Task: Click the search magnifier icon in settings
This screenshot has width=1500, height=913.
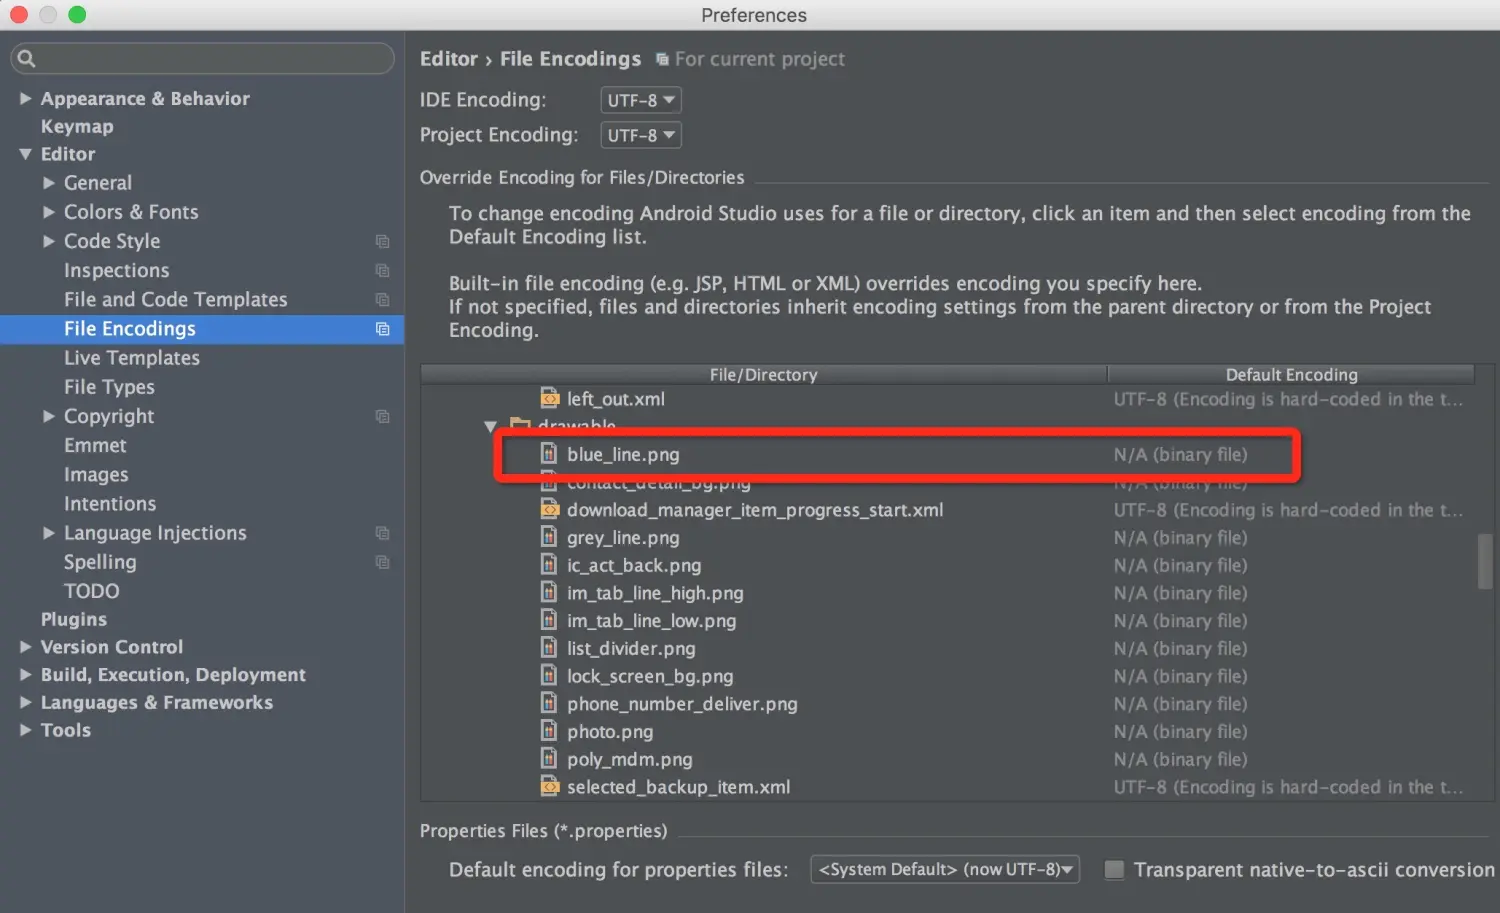Action: [x=27, y=58]
